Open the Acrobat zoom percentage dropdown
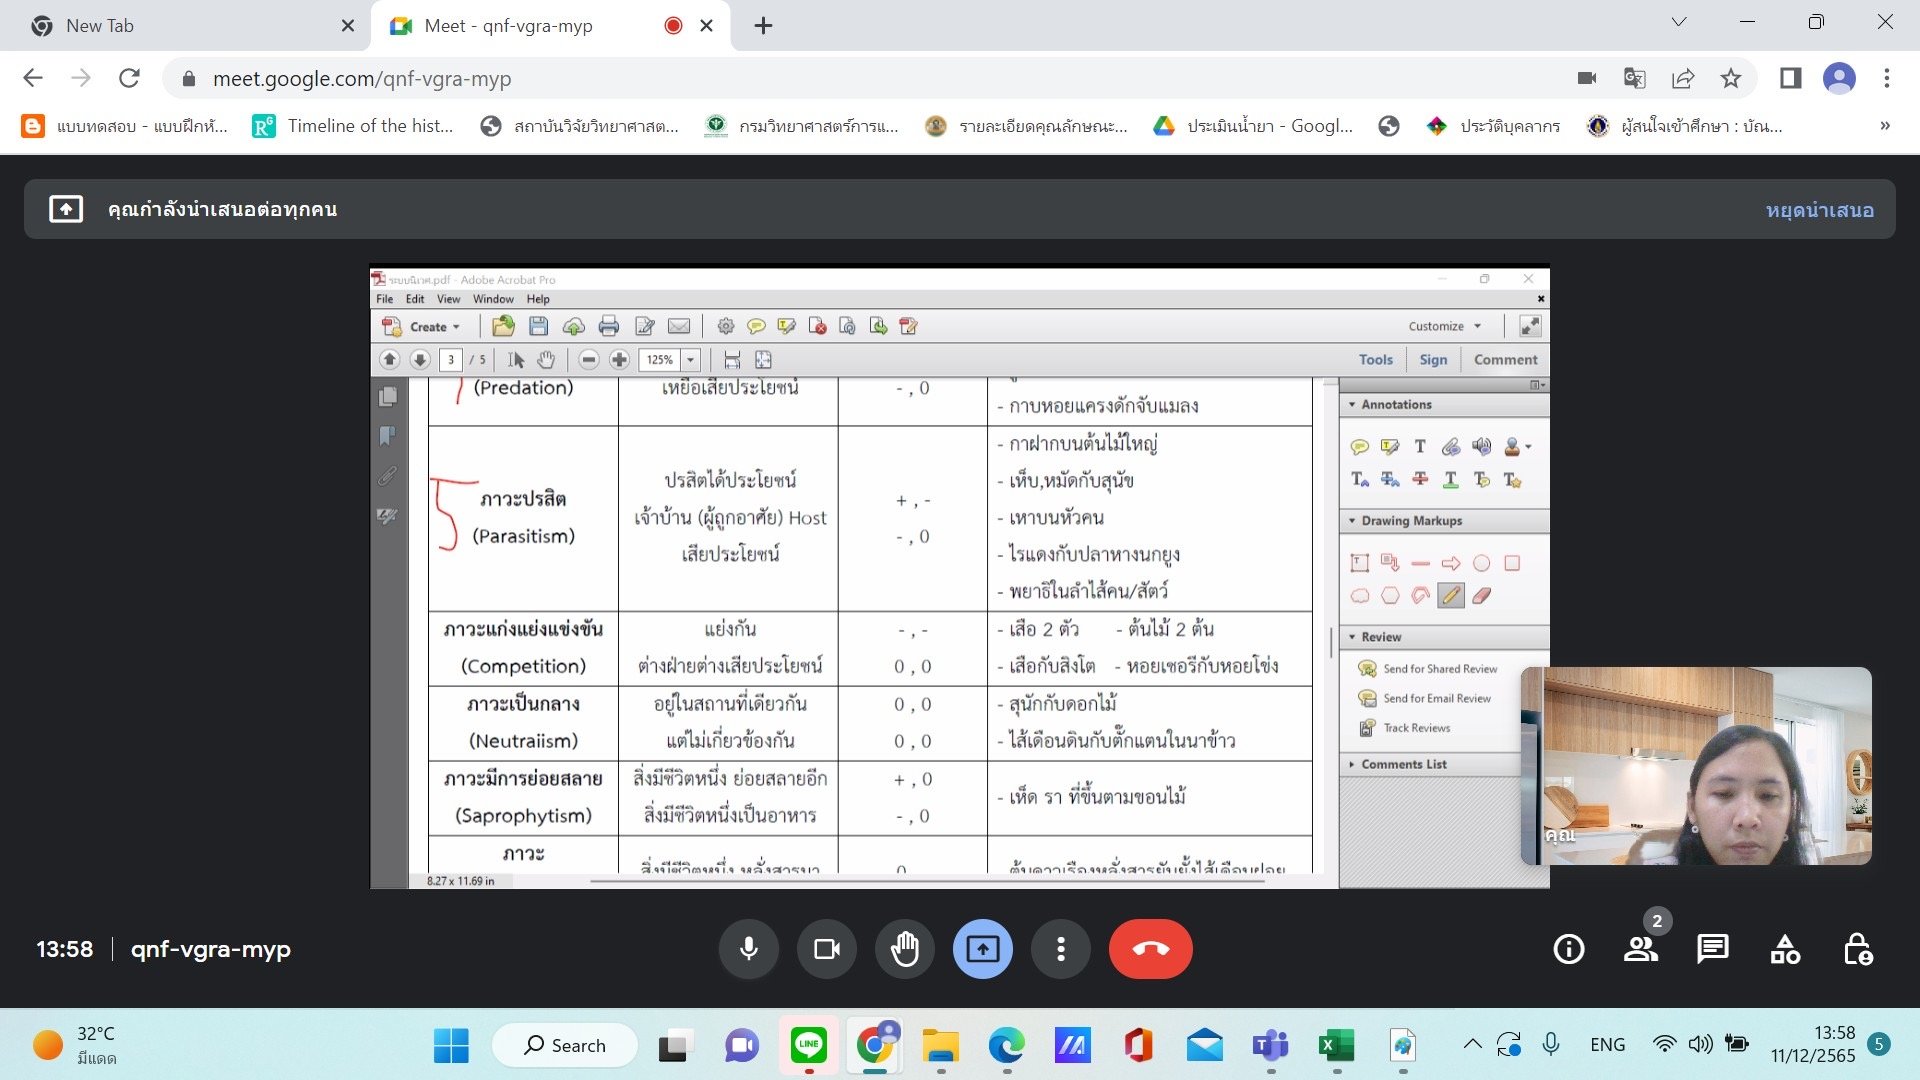 pos(690,360)
